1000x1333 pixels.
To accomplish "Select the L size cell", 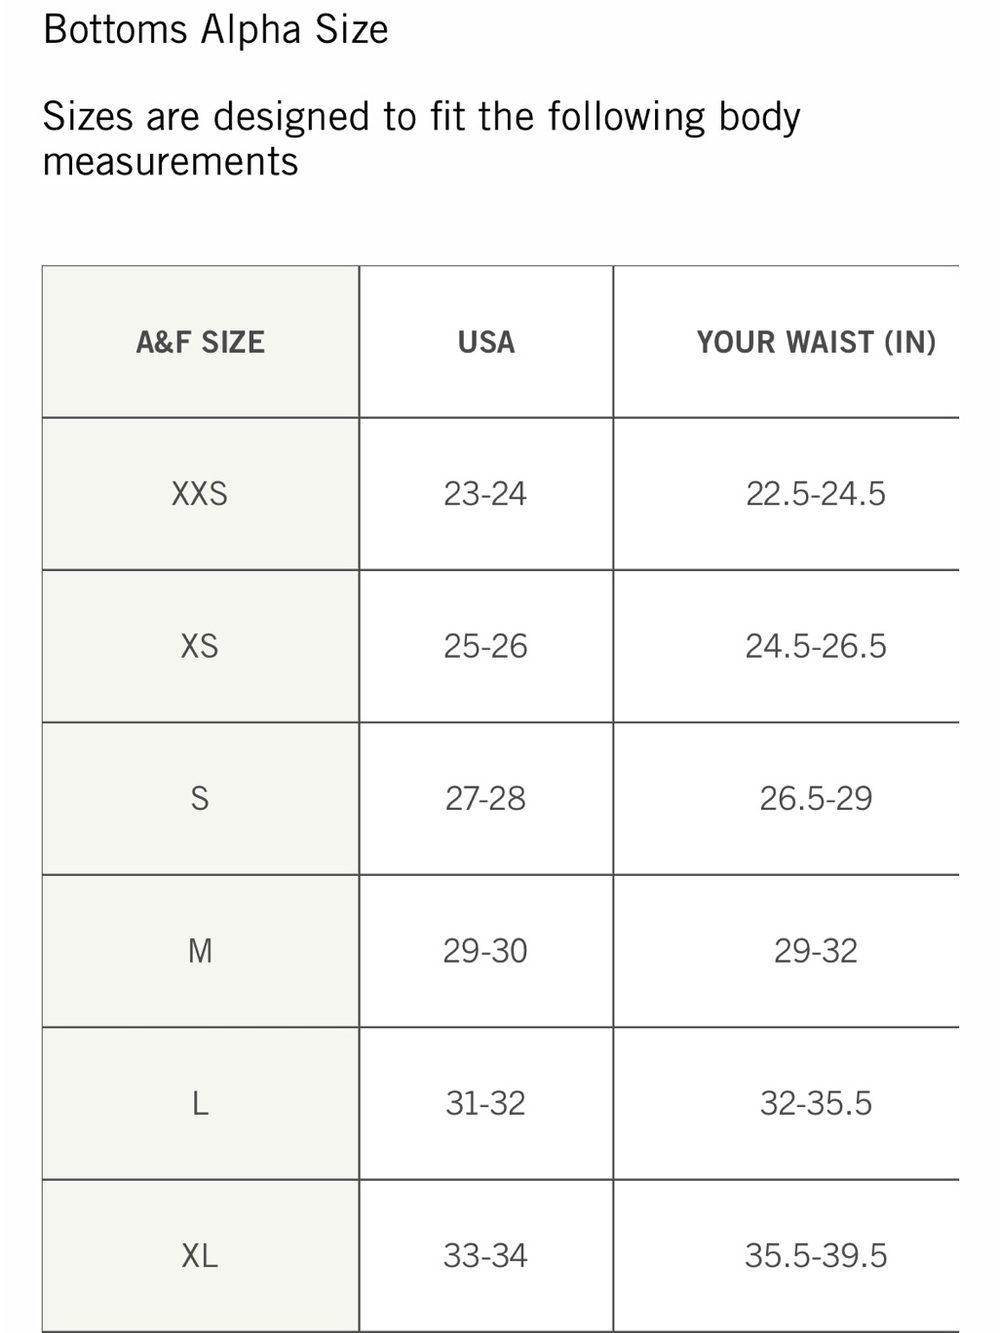I will (200, 1103).
